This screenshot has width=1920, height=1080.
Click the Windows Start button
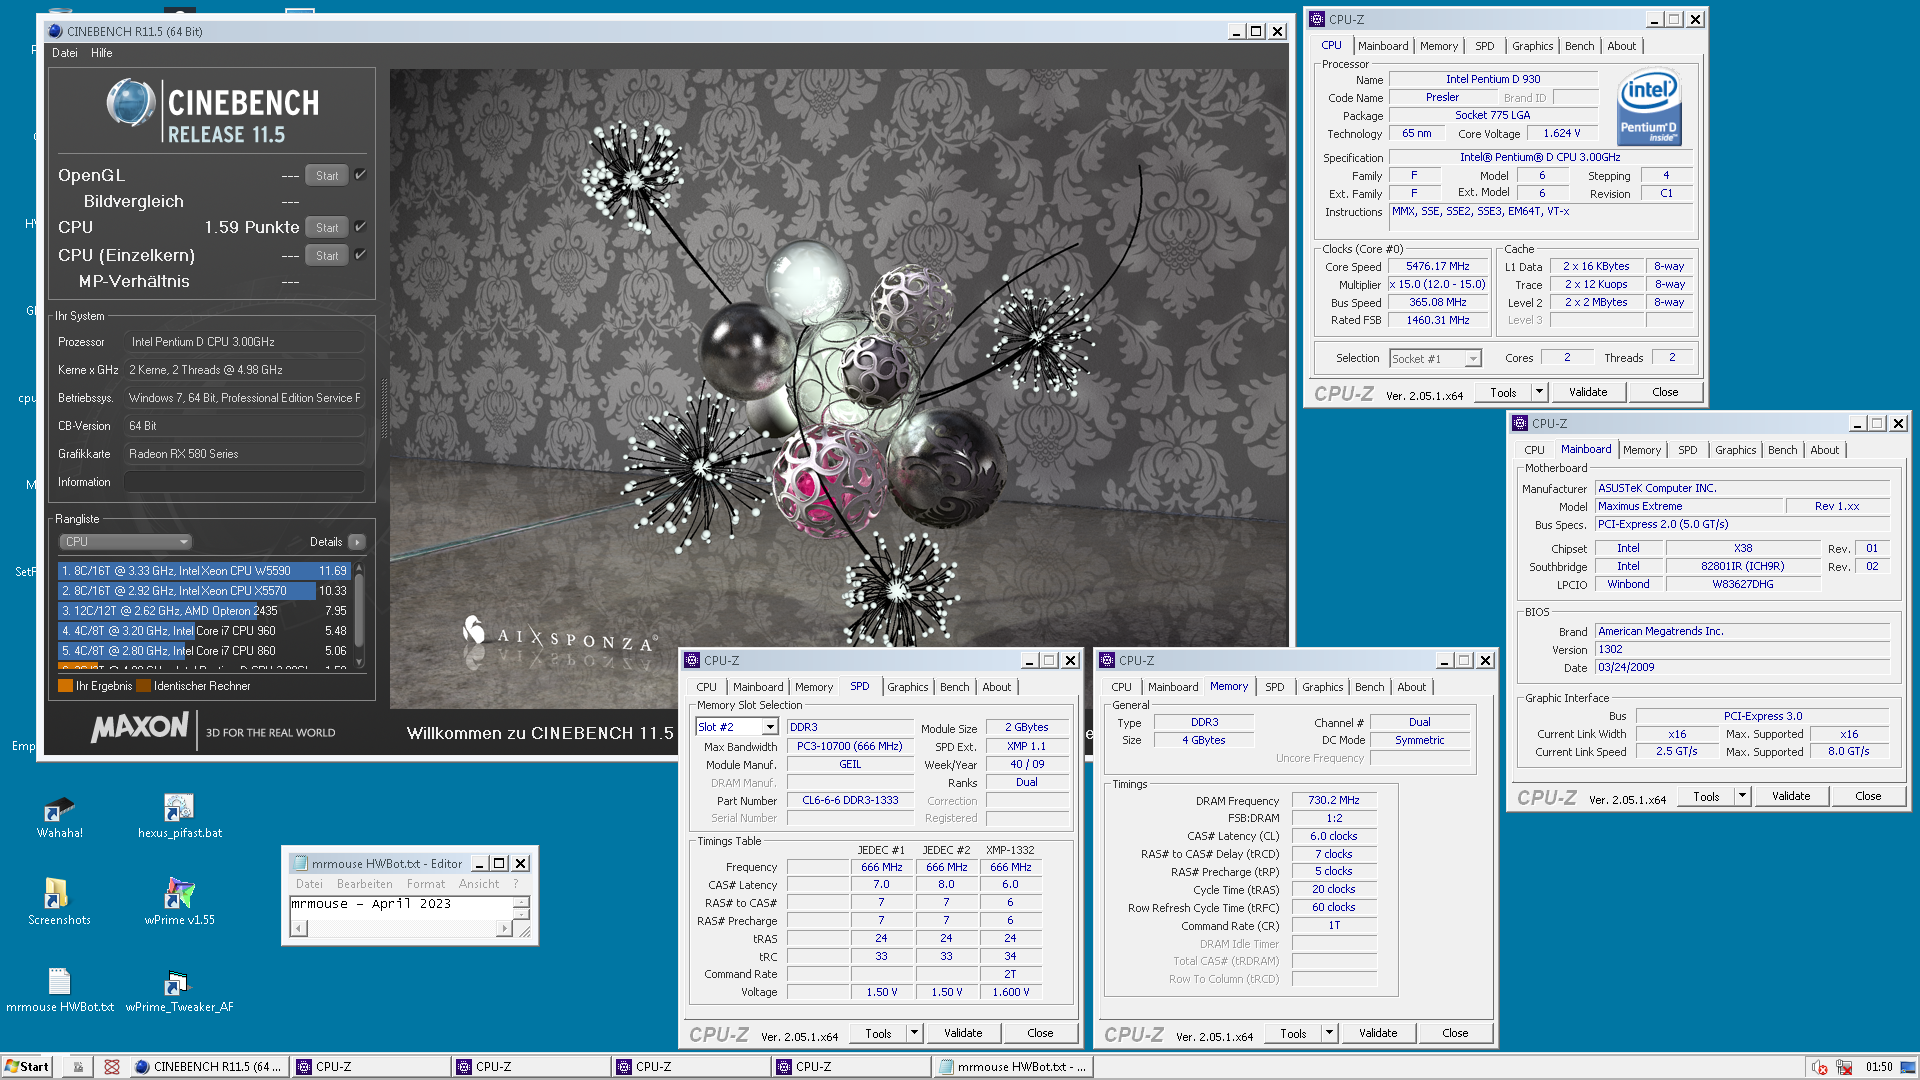(27, 1067)
